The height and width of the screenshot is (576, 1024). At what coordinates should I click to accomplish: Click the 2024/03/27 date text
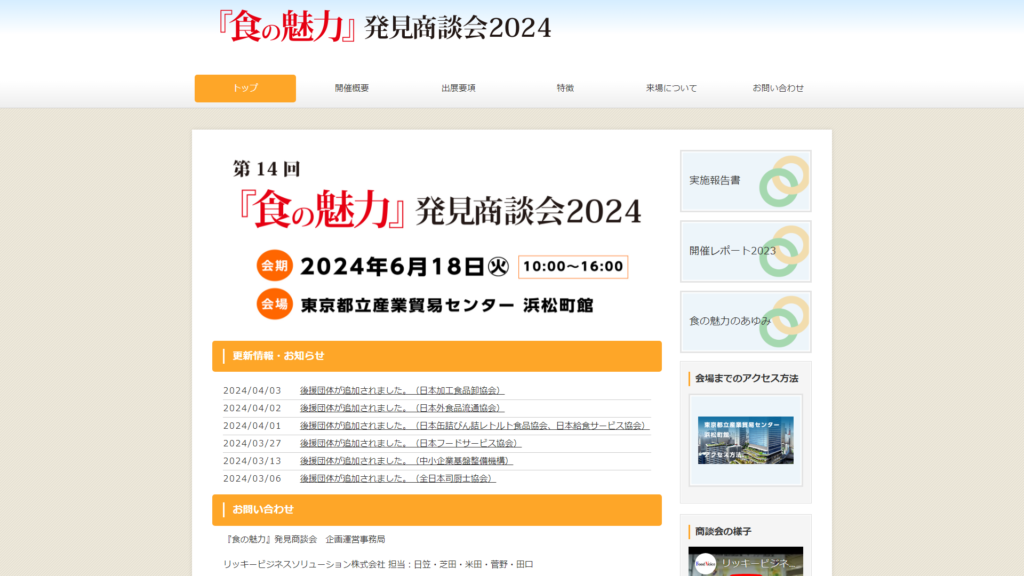tap(252, 443)
